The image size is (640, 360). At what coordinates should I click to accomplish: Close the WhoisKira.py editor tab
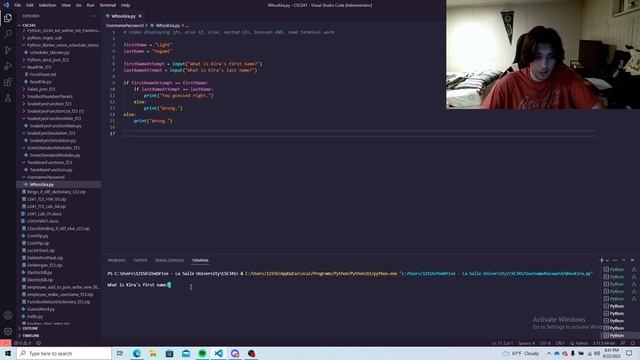tap(140, 16)
